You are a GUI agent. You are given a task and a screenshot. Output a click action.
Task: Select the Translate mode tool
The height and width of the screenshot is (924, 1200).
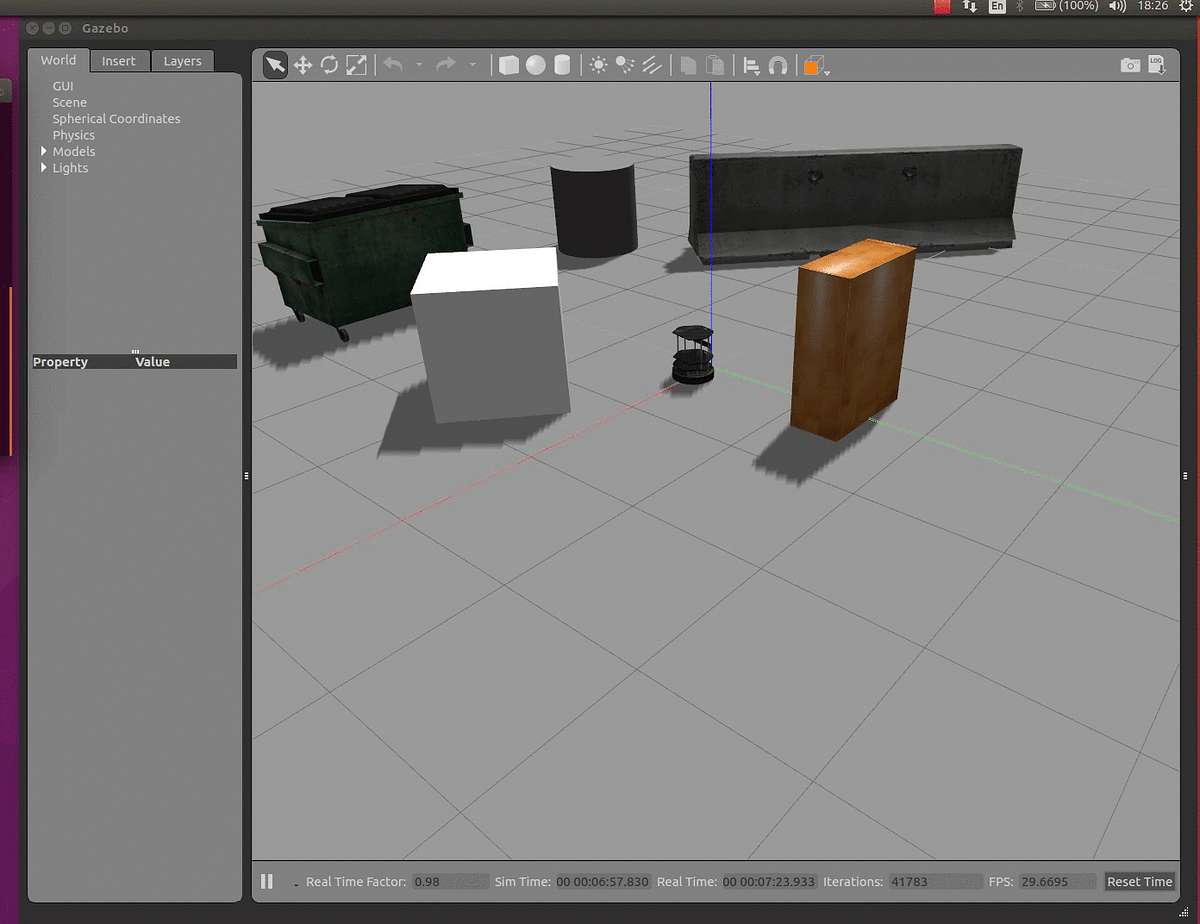pos(302,64)
